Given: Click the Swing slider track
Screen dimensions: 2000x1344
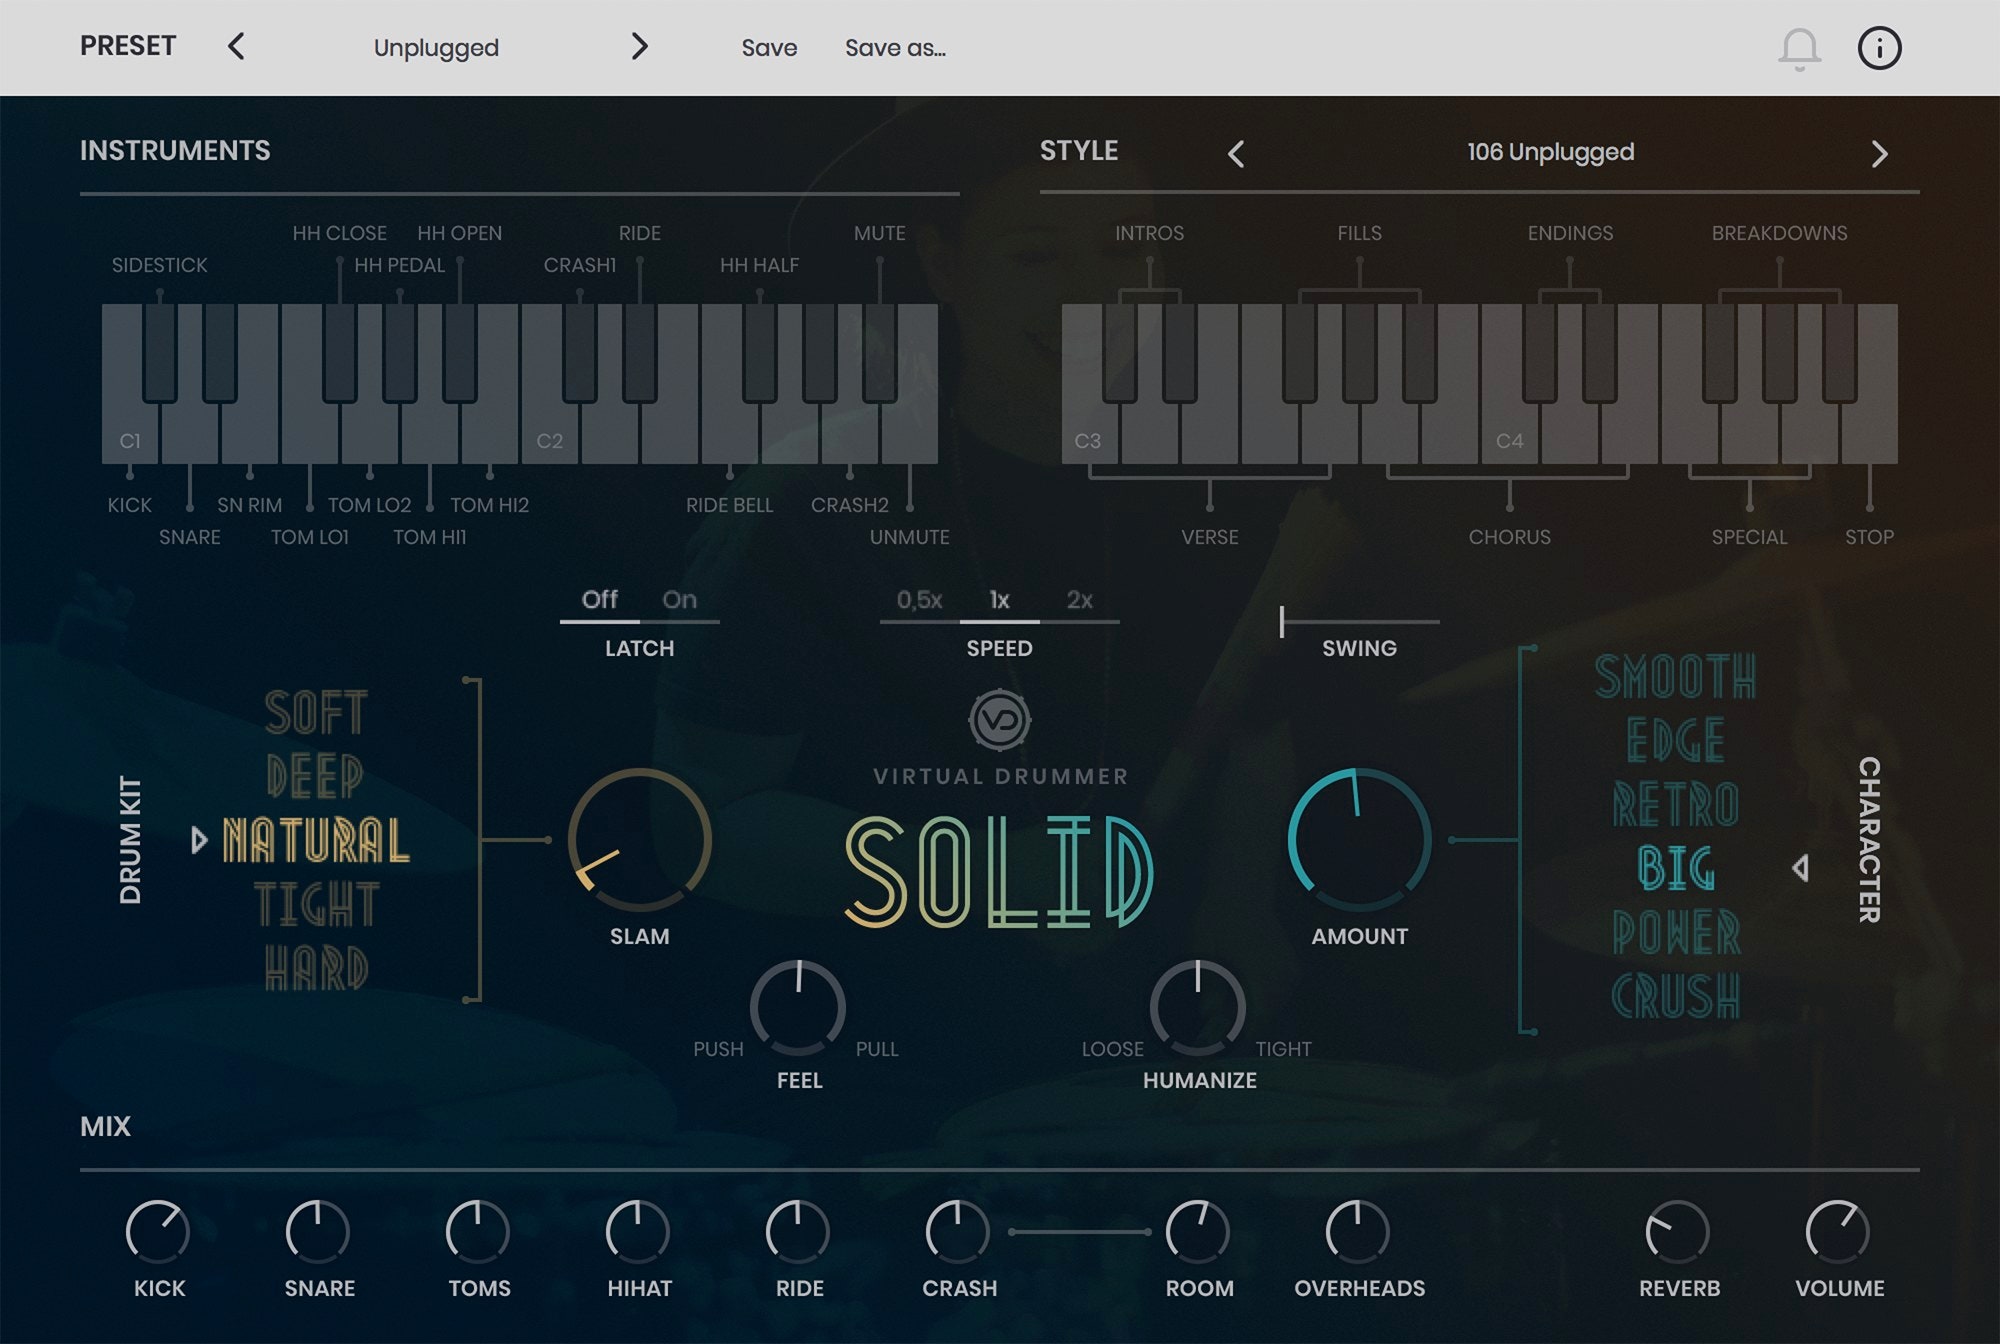Looking at the screenshot, I should point(1360,622).
